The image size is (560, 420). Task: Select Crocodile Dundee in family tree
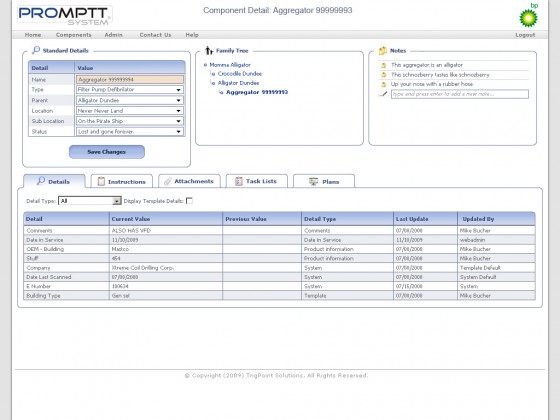240,74
